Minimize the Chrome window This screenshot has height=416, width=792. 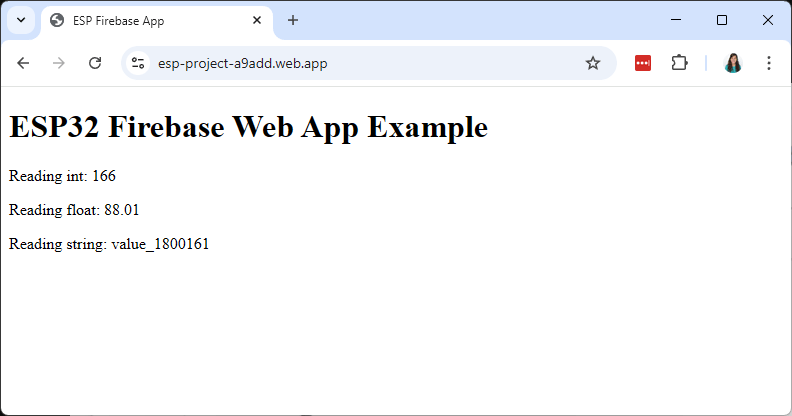click(x=676, y=20)
